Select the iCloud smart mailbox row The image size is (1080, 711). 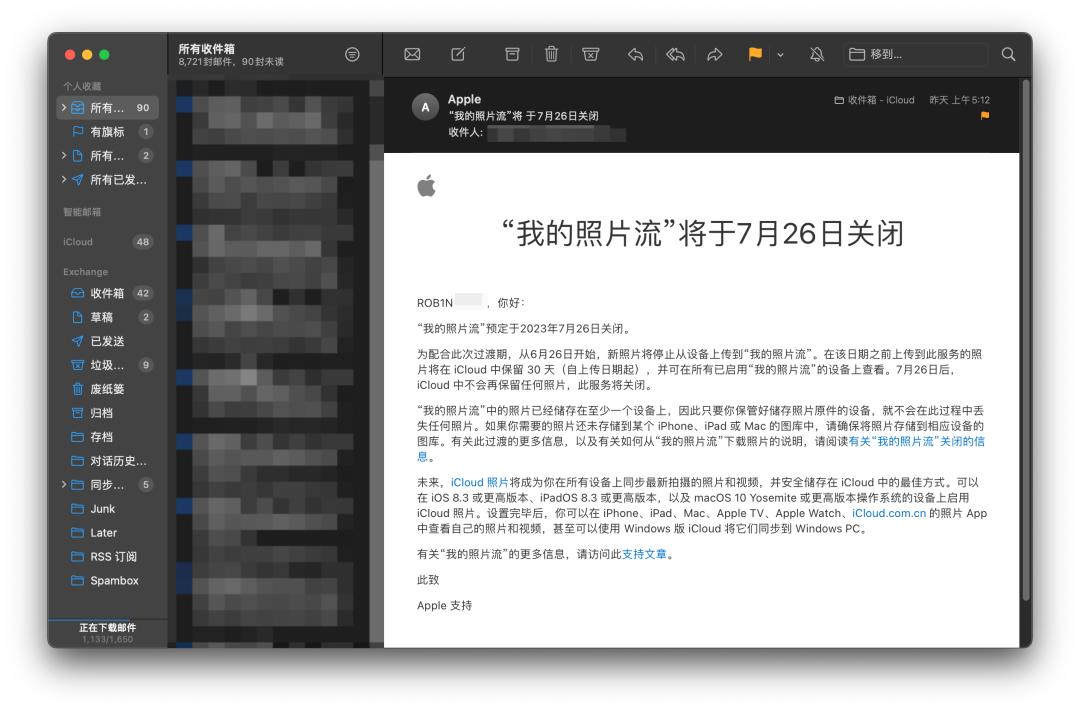coord(107,242)
